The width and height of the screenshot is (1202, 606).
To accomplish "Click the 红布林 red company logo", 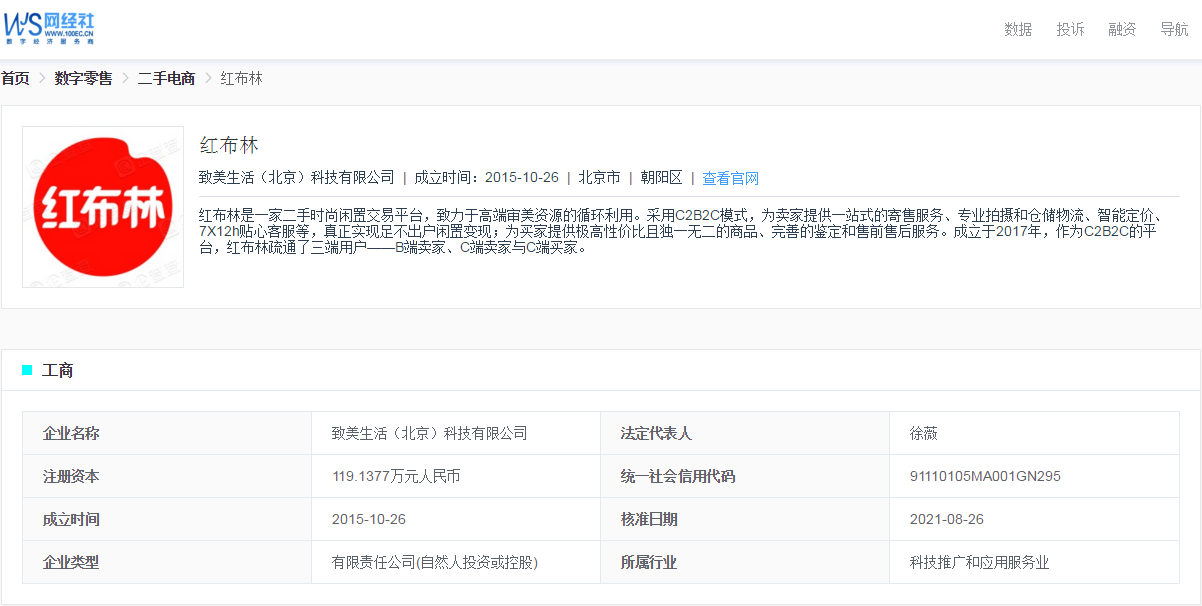I will [x=103, y=207].
